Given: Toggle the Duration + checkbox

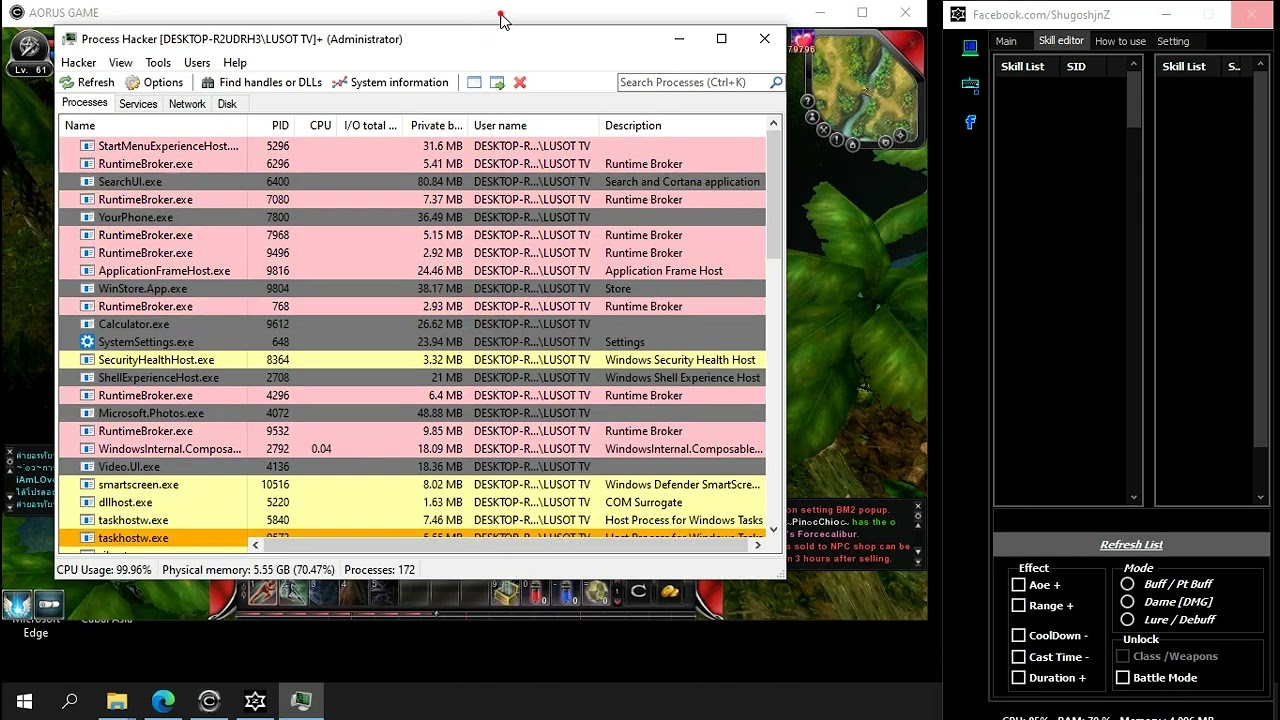Looking at the screenshot, I should 1018,677.
